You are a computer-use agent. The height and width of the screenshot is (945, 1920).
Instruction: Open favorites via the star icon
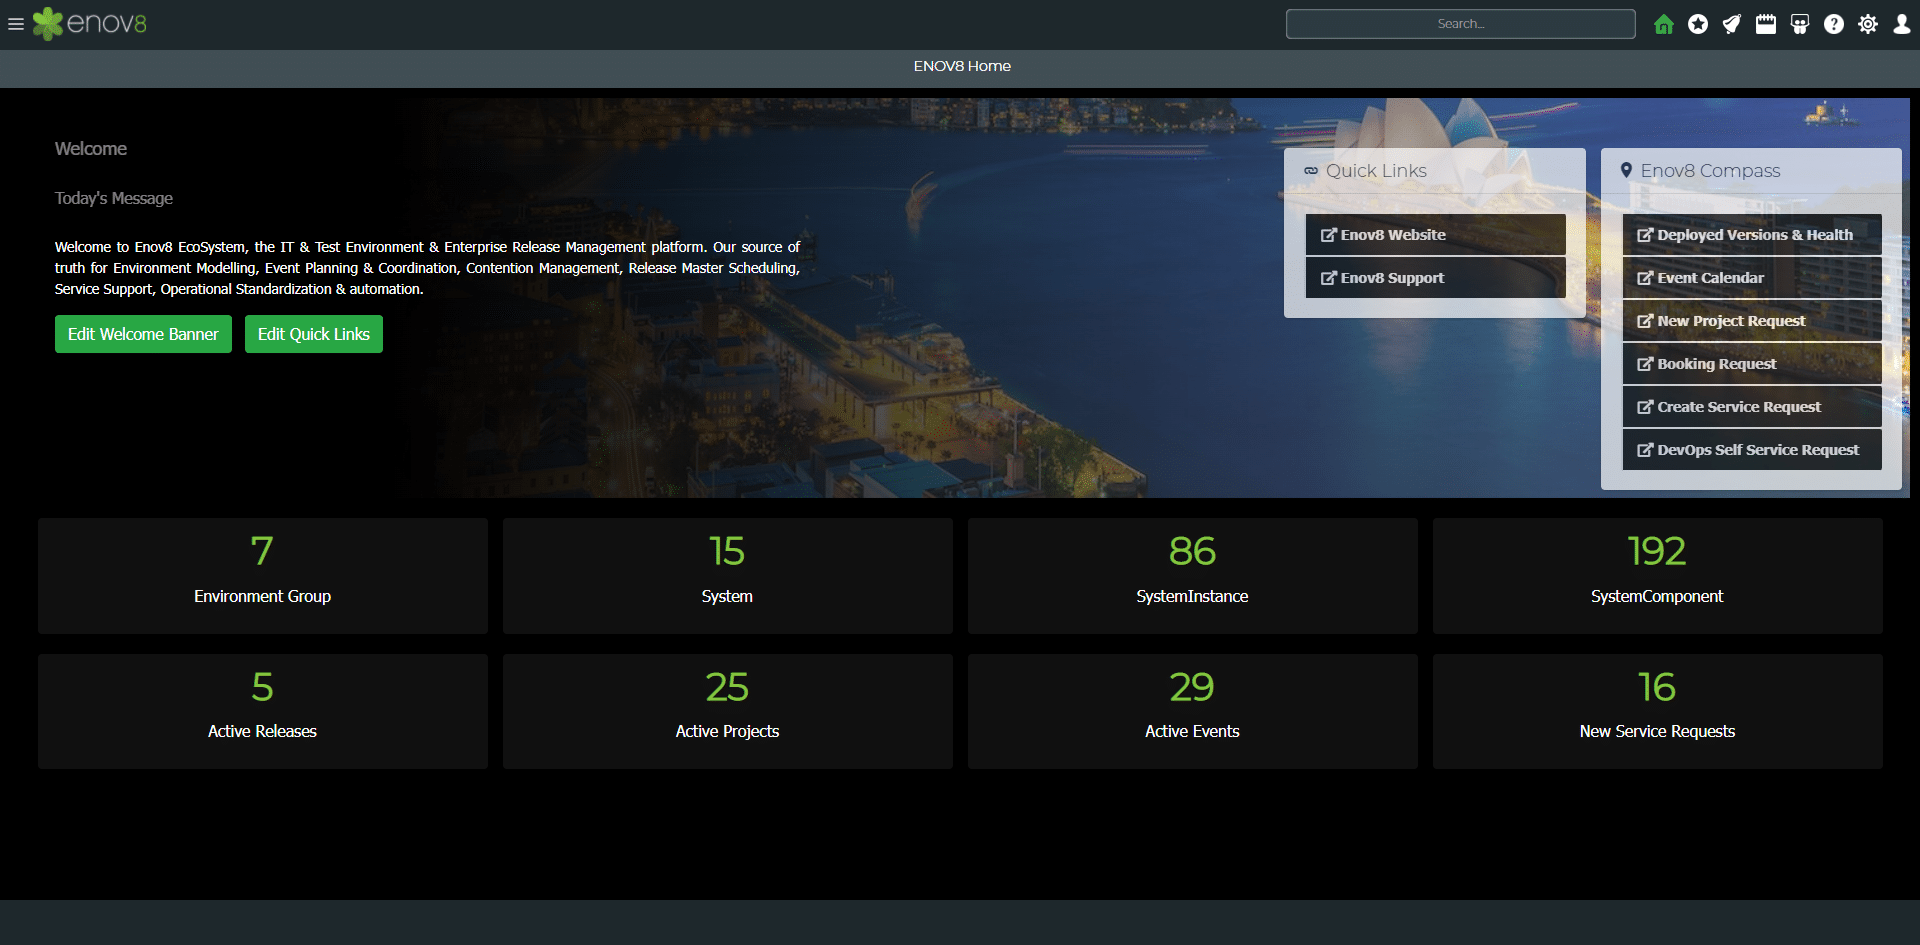click(x=1698, y=24)
